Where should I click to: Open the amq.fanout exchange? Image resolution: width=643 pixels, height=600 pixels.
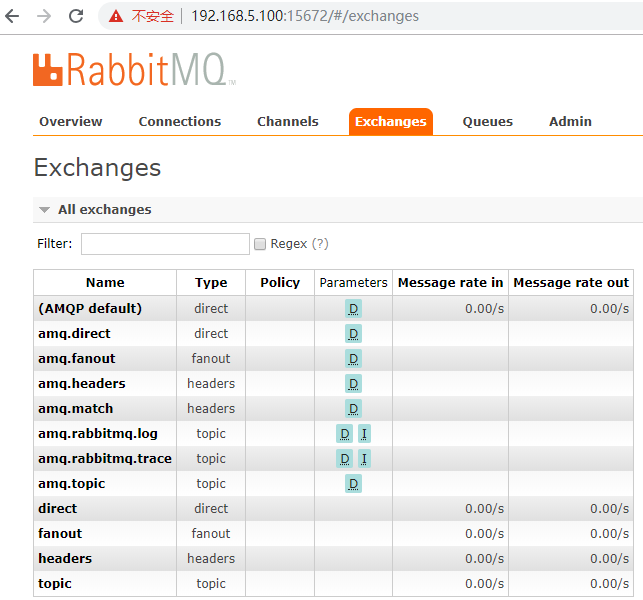pos(77,358)
